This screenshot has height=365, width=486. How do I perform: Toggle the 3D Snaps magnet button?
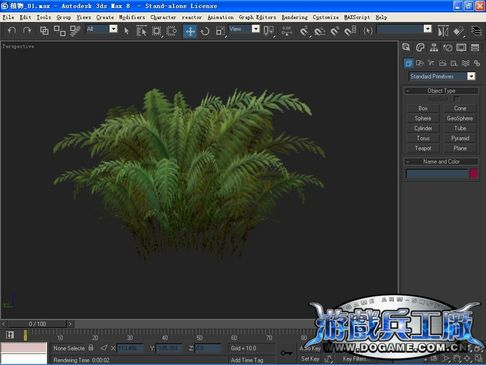(304, 31)
